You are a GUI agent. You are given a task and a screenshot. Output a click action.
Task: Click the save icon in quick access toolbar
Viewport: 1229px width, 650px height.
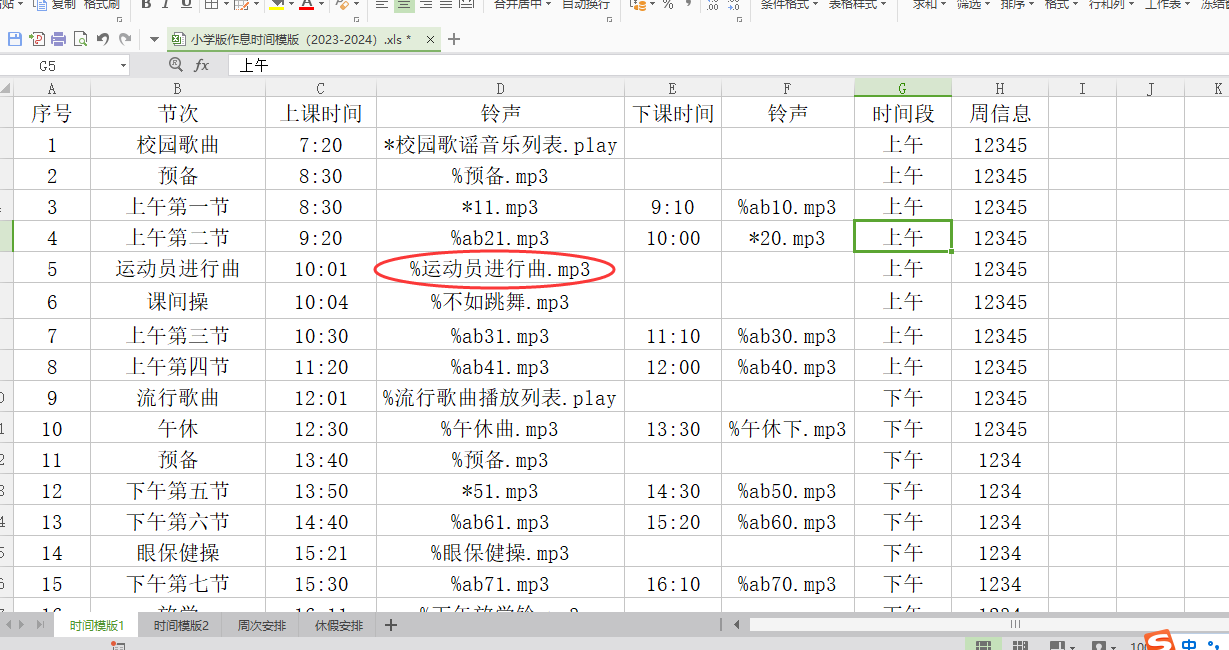14,40
